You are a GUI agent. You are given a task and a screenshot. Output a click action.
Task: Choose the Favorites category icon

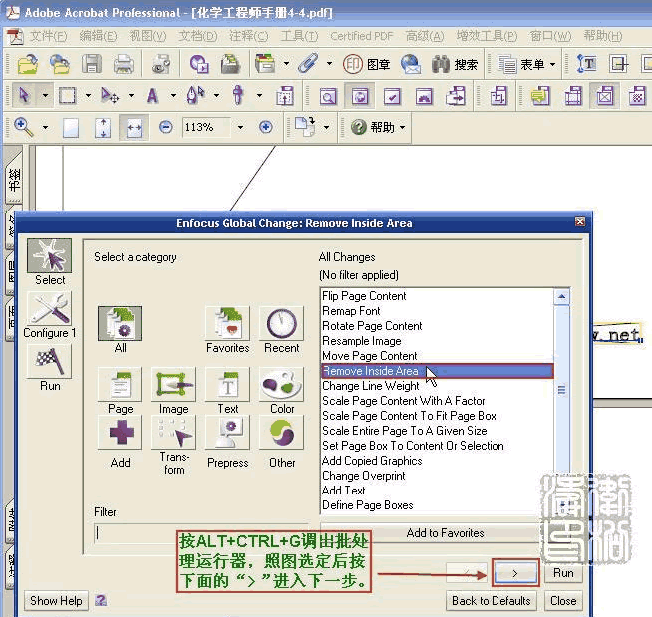pos(227,323)
